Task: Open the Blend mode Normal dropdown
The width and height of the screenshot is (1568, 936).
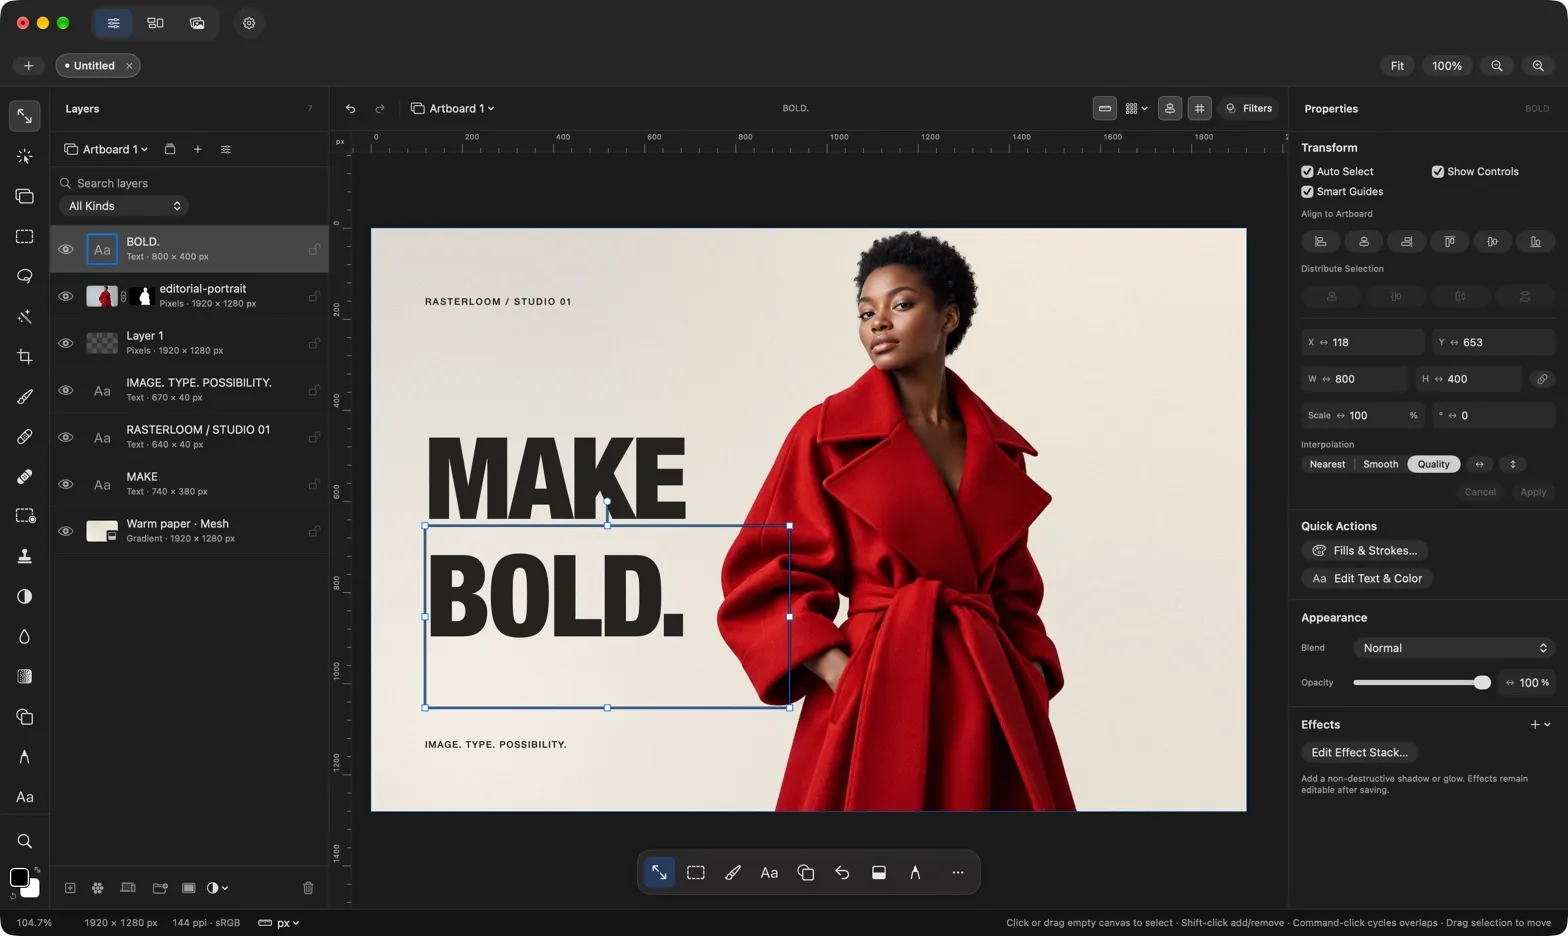Action: coord(1454,648)
